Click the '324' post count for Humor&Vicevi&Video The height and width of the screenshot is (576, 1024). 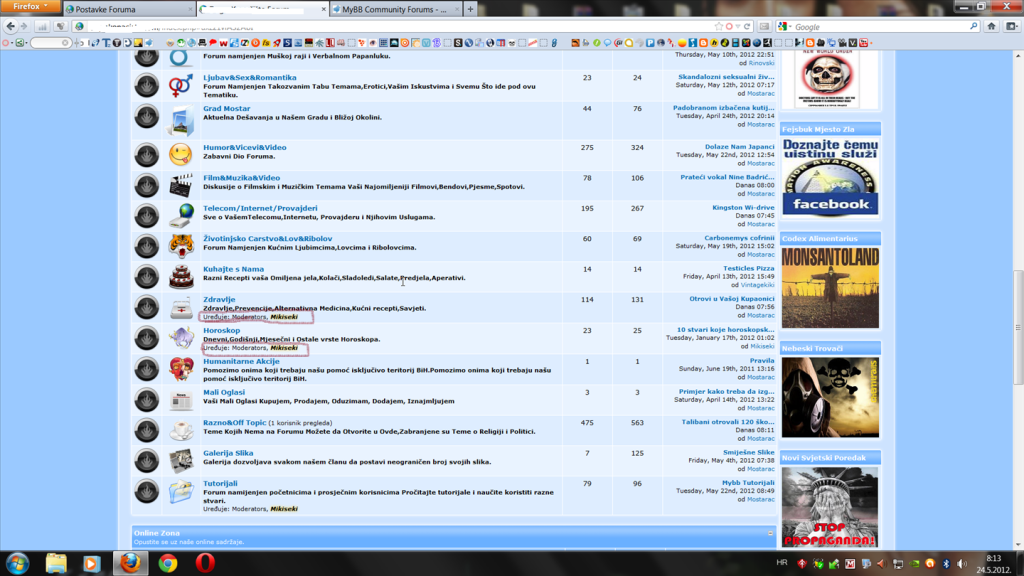[637, 148]
